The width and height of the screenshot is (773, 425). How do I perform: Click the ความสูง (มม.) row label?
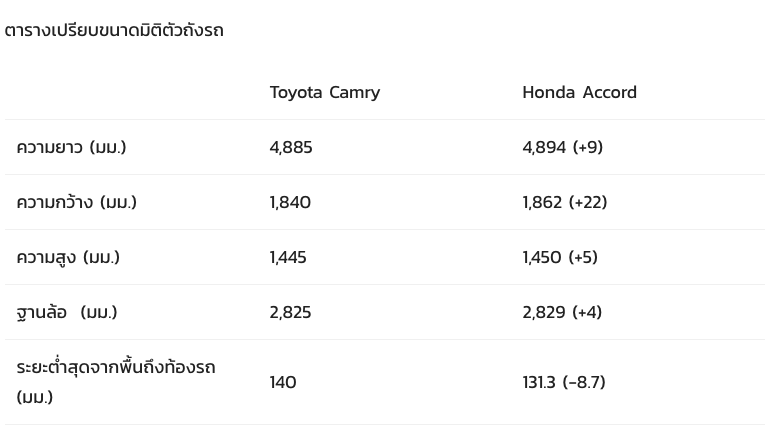tap(68, 257)
